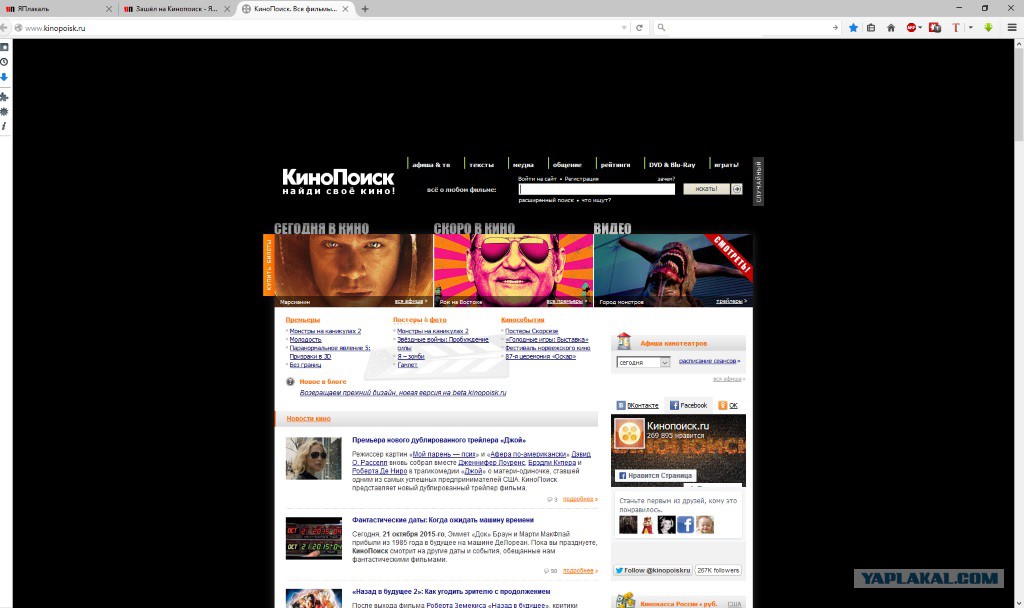Screen dimensions: 1024x608
Task: Click the go arrow in browser search box
Action: click(835, 27)
